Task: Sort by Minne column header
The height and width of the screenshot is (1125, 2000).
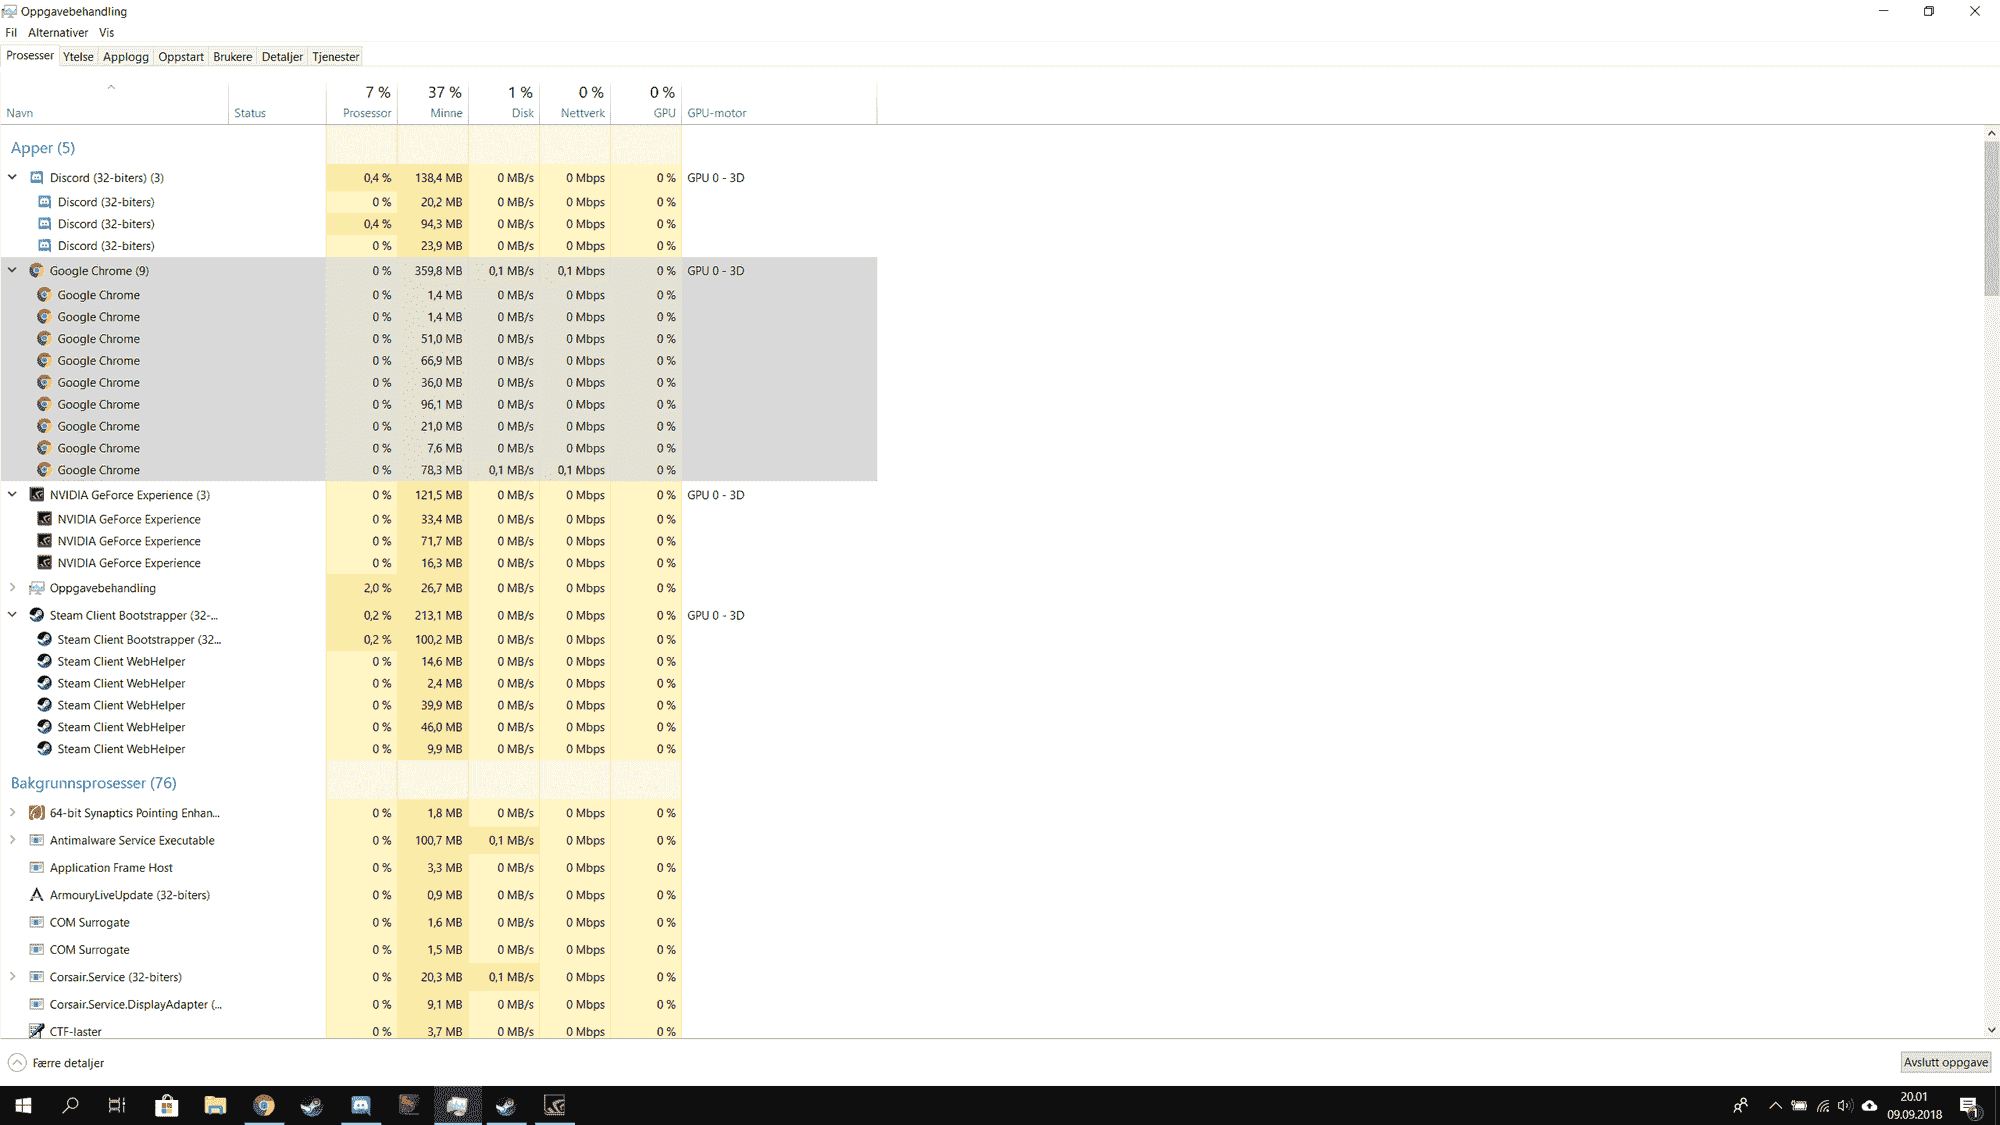Action: pos(433,103)
